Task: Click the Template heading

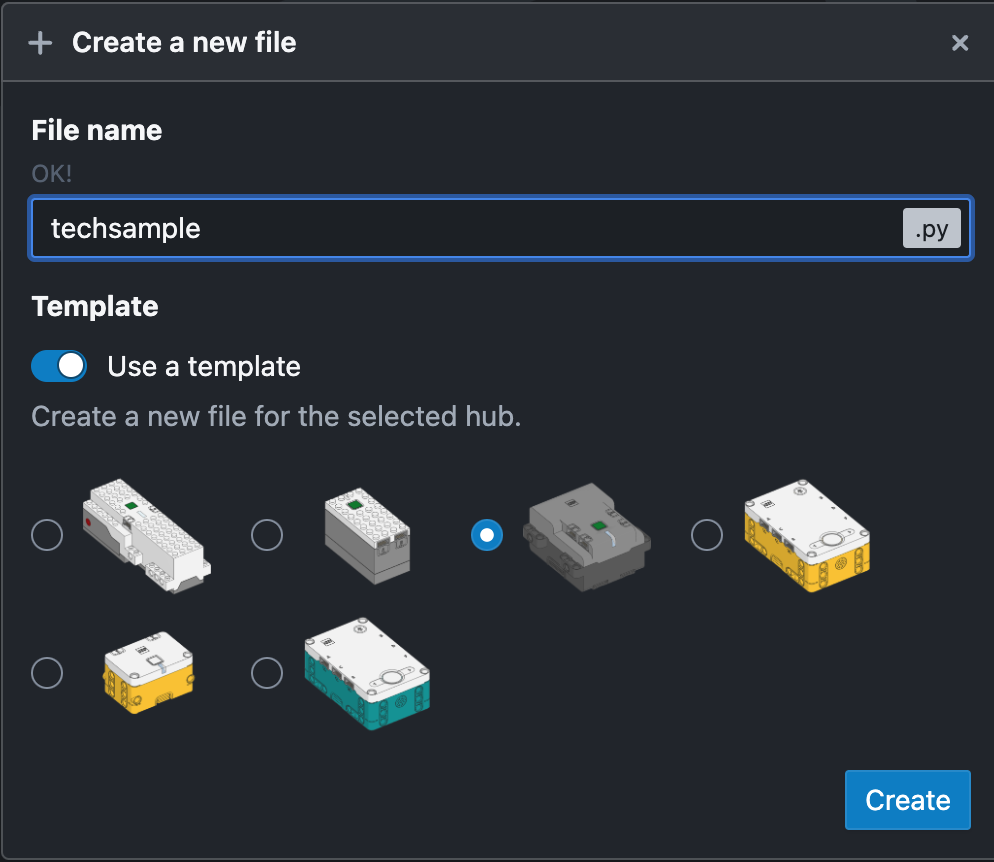Action: [95, 307]
